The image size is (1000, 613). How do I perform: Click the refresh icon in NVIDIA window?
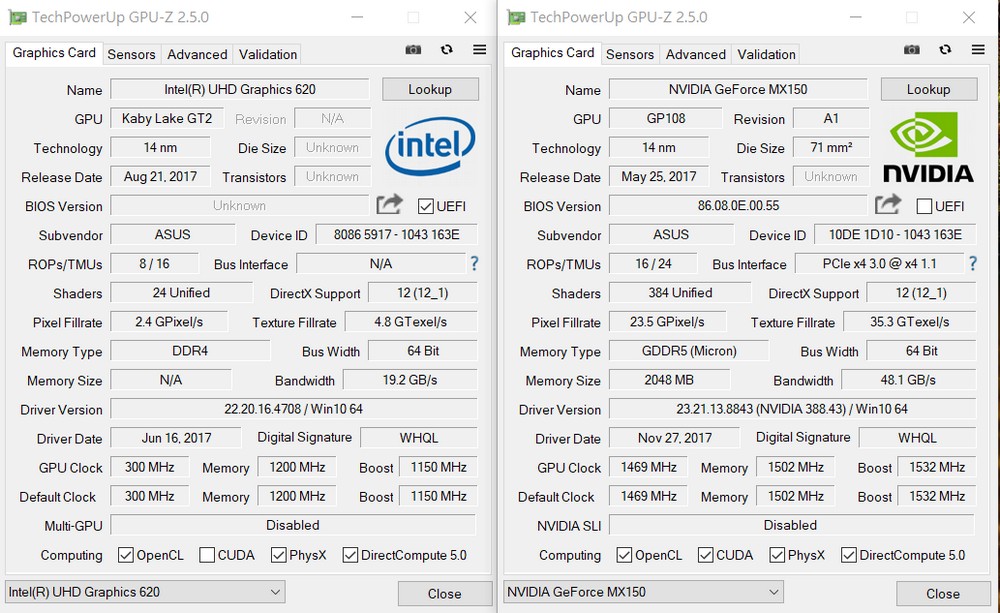tap(944, 49)
